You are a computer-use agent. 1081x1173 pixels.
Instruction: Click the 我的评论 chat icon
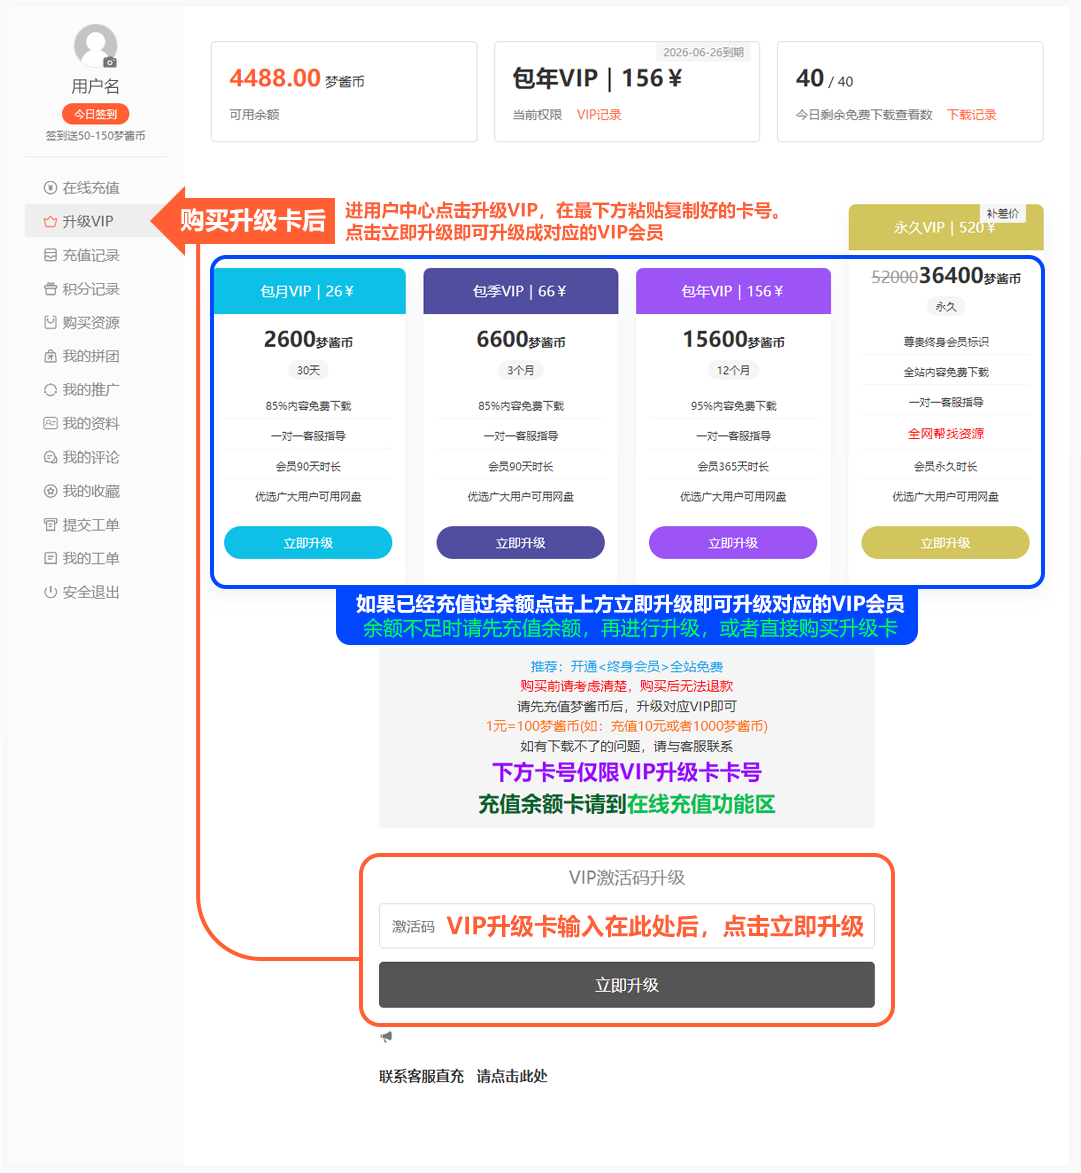[50, 457]
